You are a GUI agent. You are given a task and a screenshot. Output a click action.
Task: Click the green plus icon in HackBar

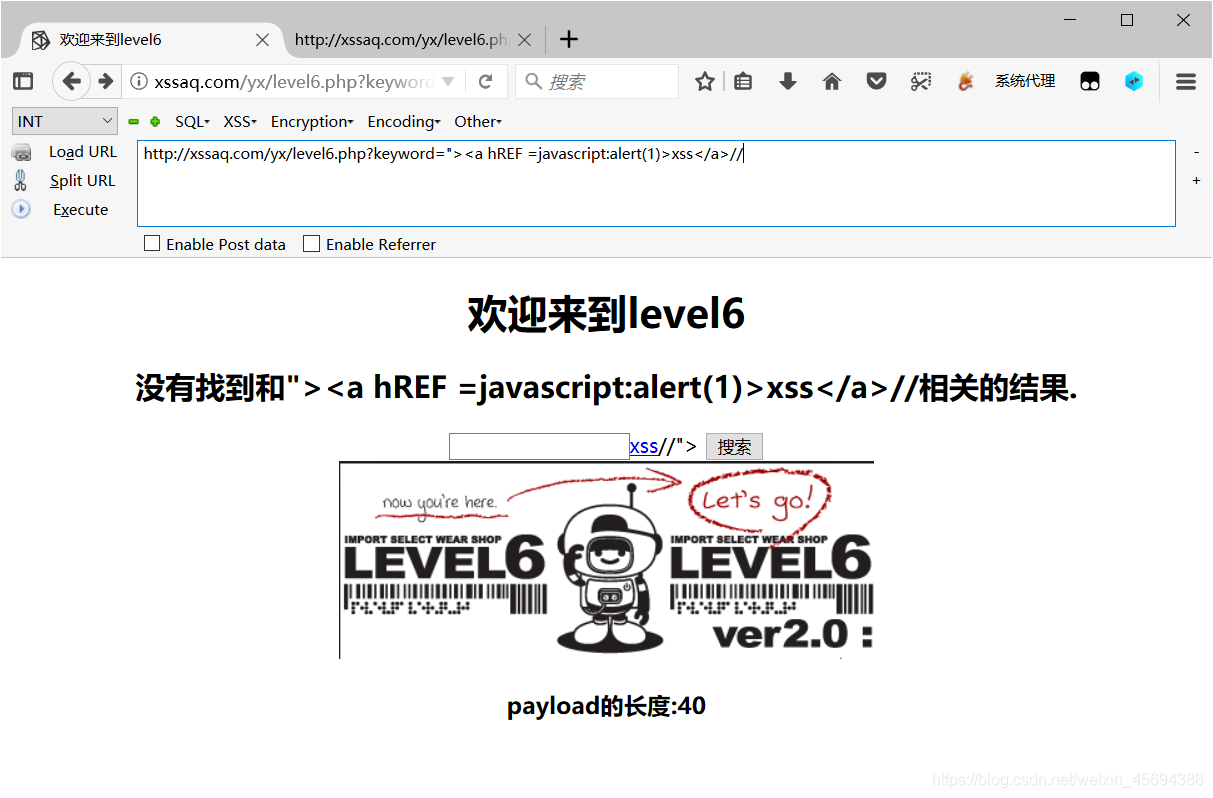[153, 121]
